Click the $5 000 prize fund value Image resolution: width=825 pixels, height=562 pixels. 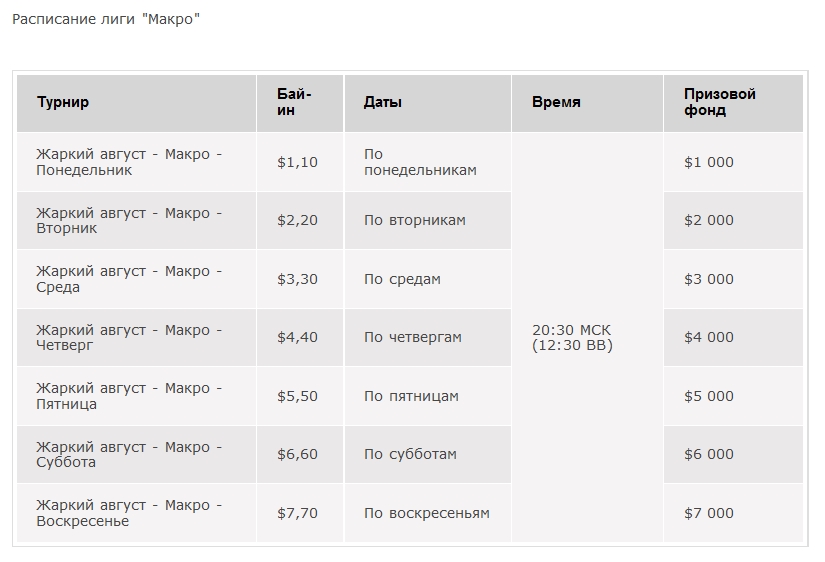(709, 396)
